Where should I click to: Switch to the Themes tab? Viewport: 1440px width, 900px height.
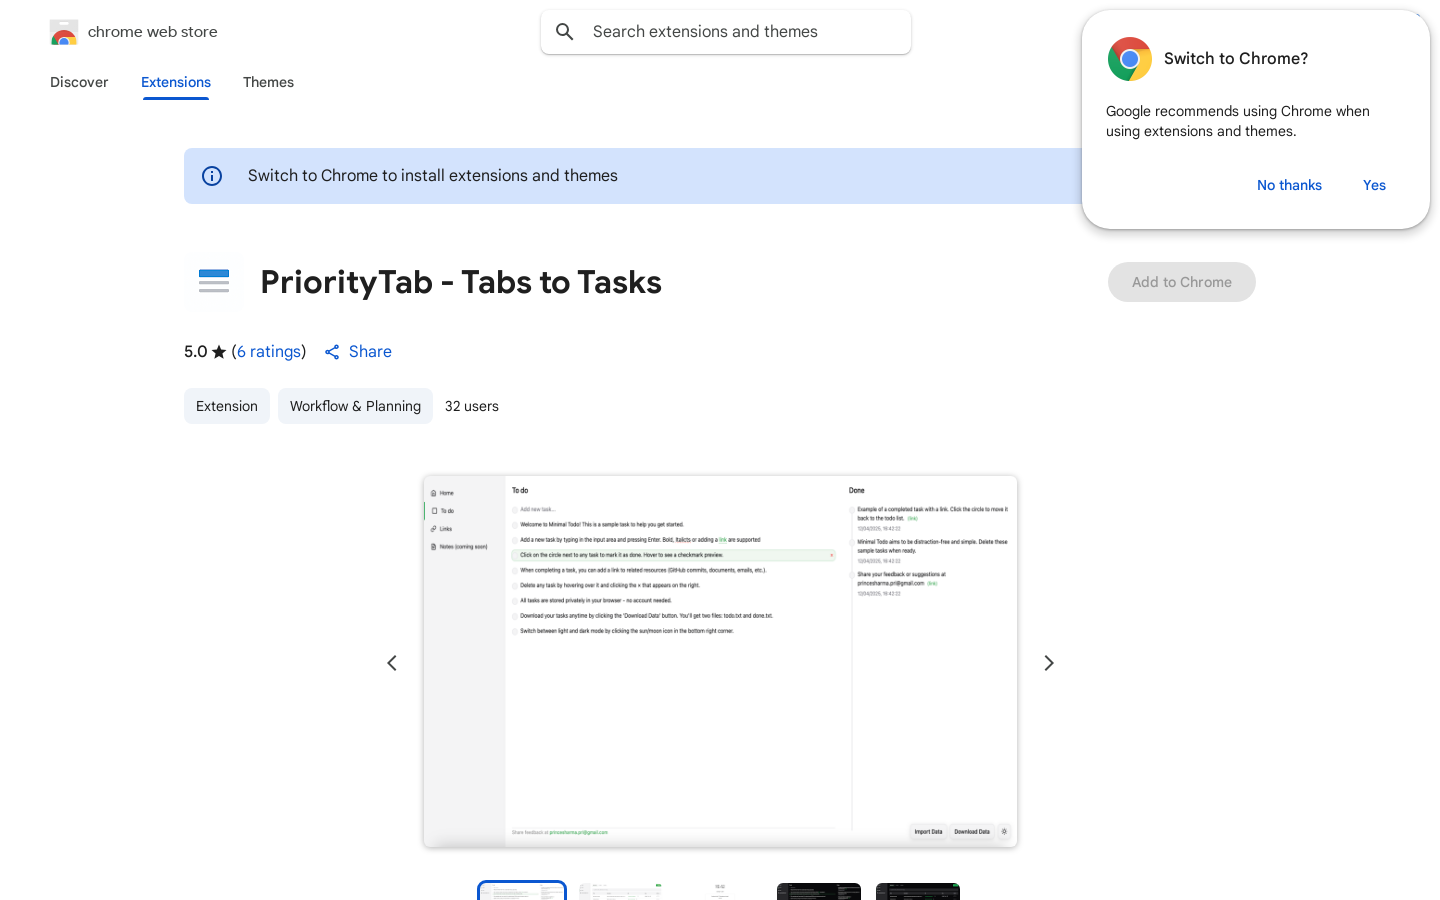(268, 82)
